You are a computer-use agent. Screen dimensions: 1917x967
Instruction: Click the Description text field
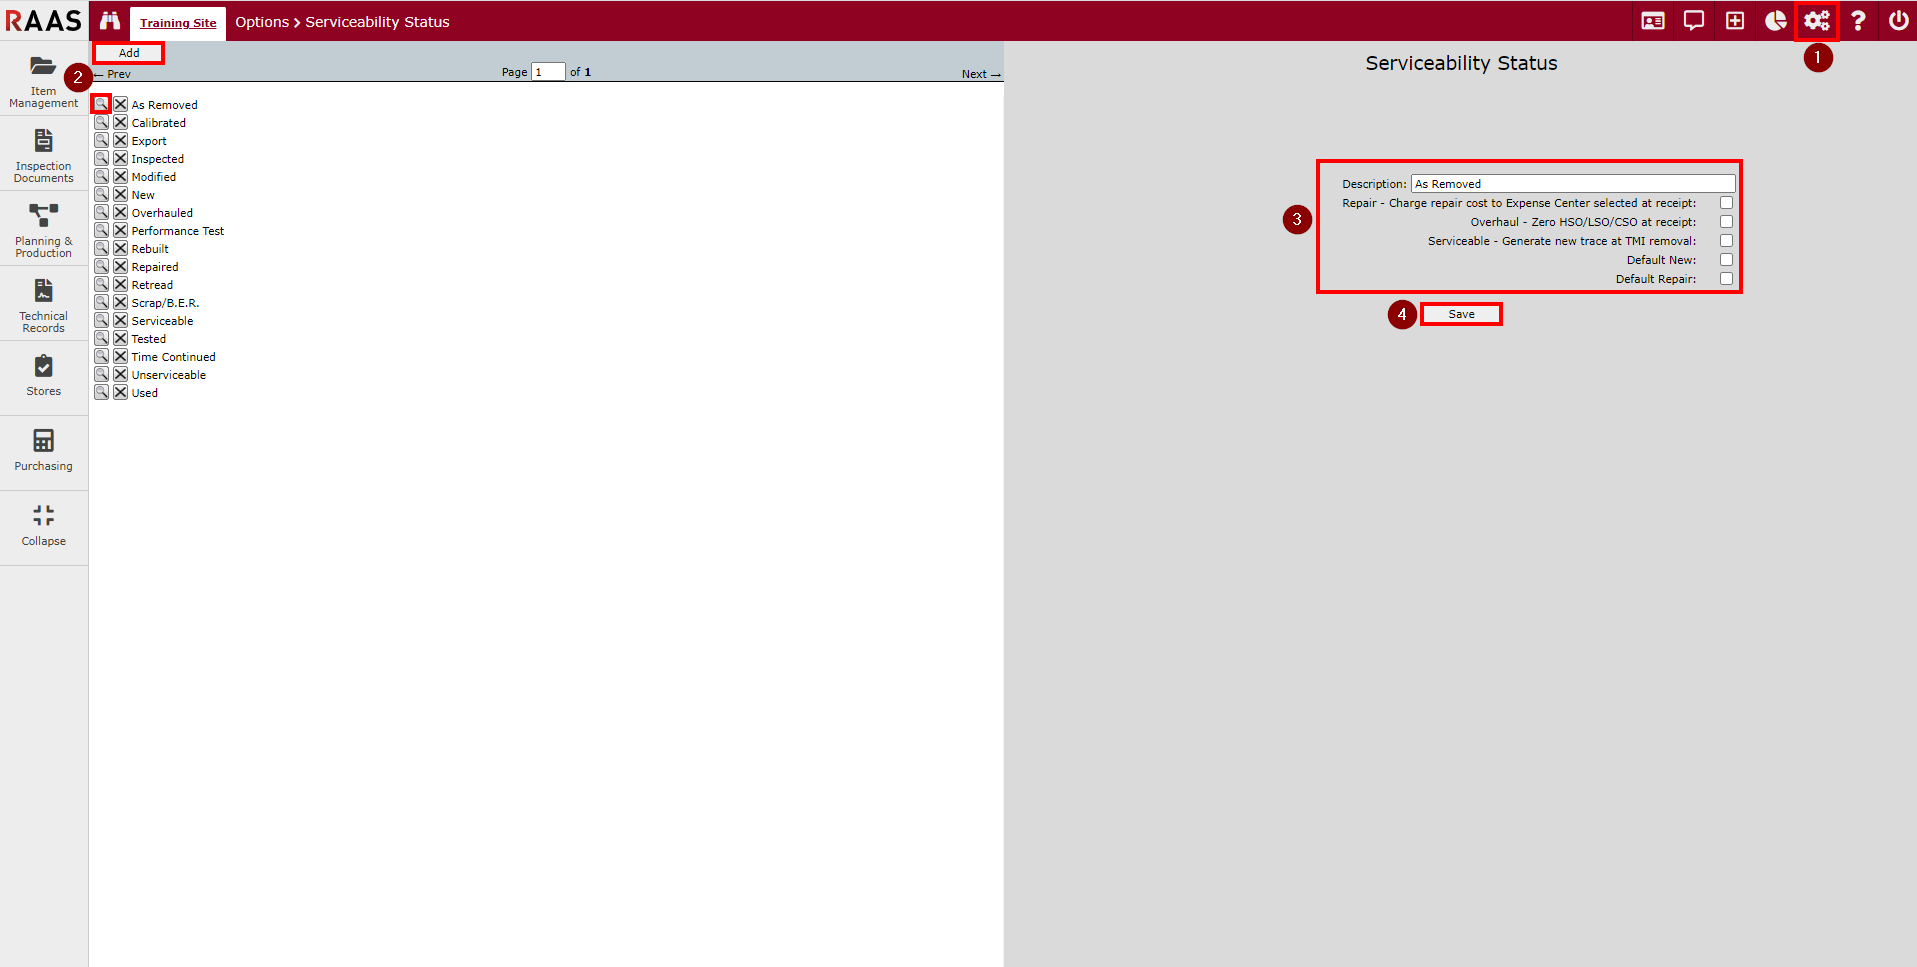tap(1572, 184)
